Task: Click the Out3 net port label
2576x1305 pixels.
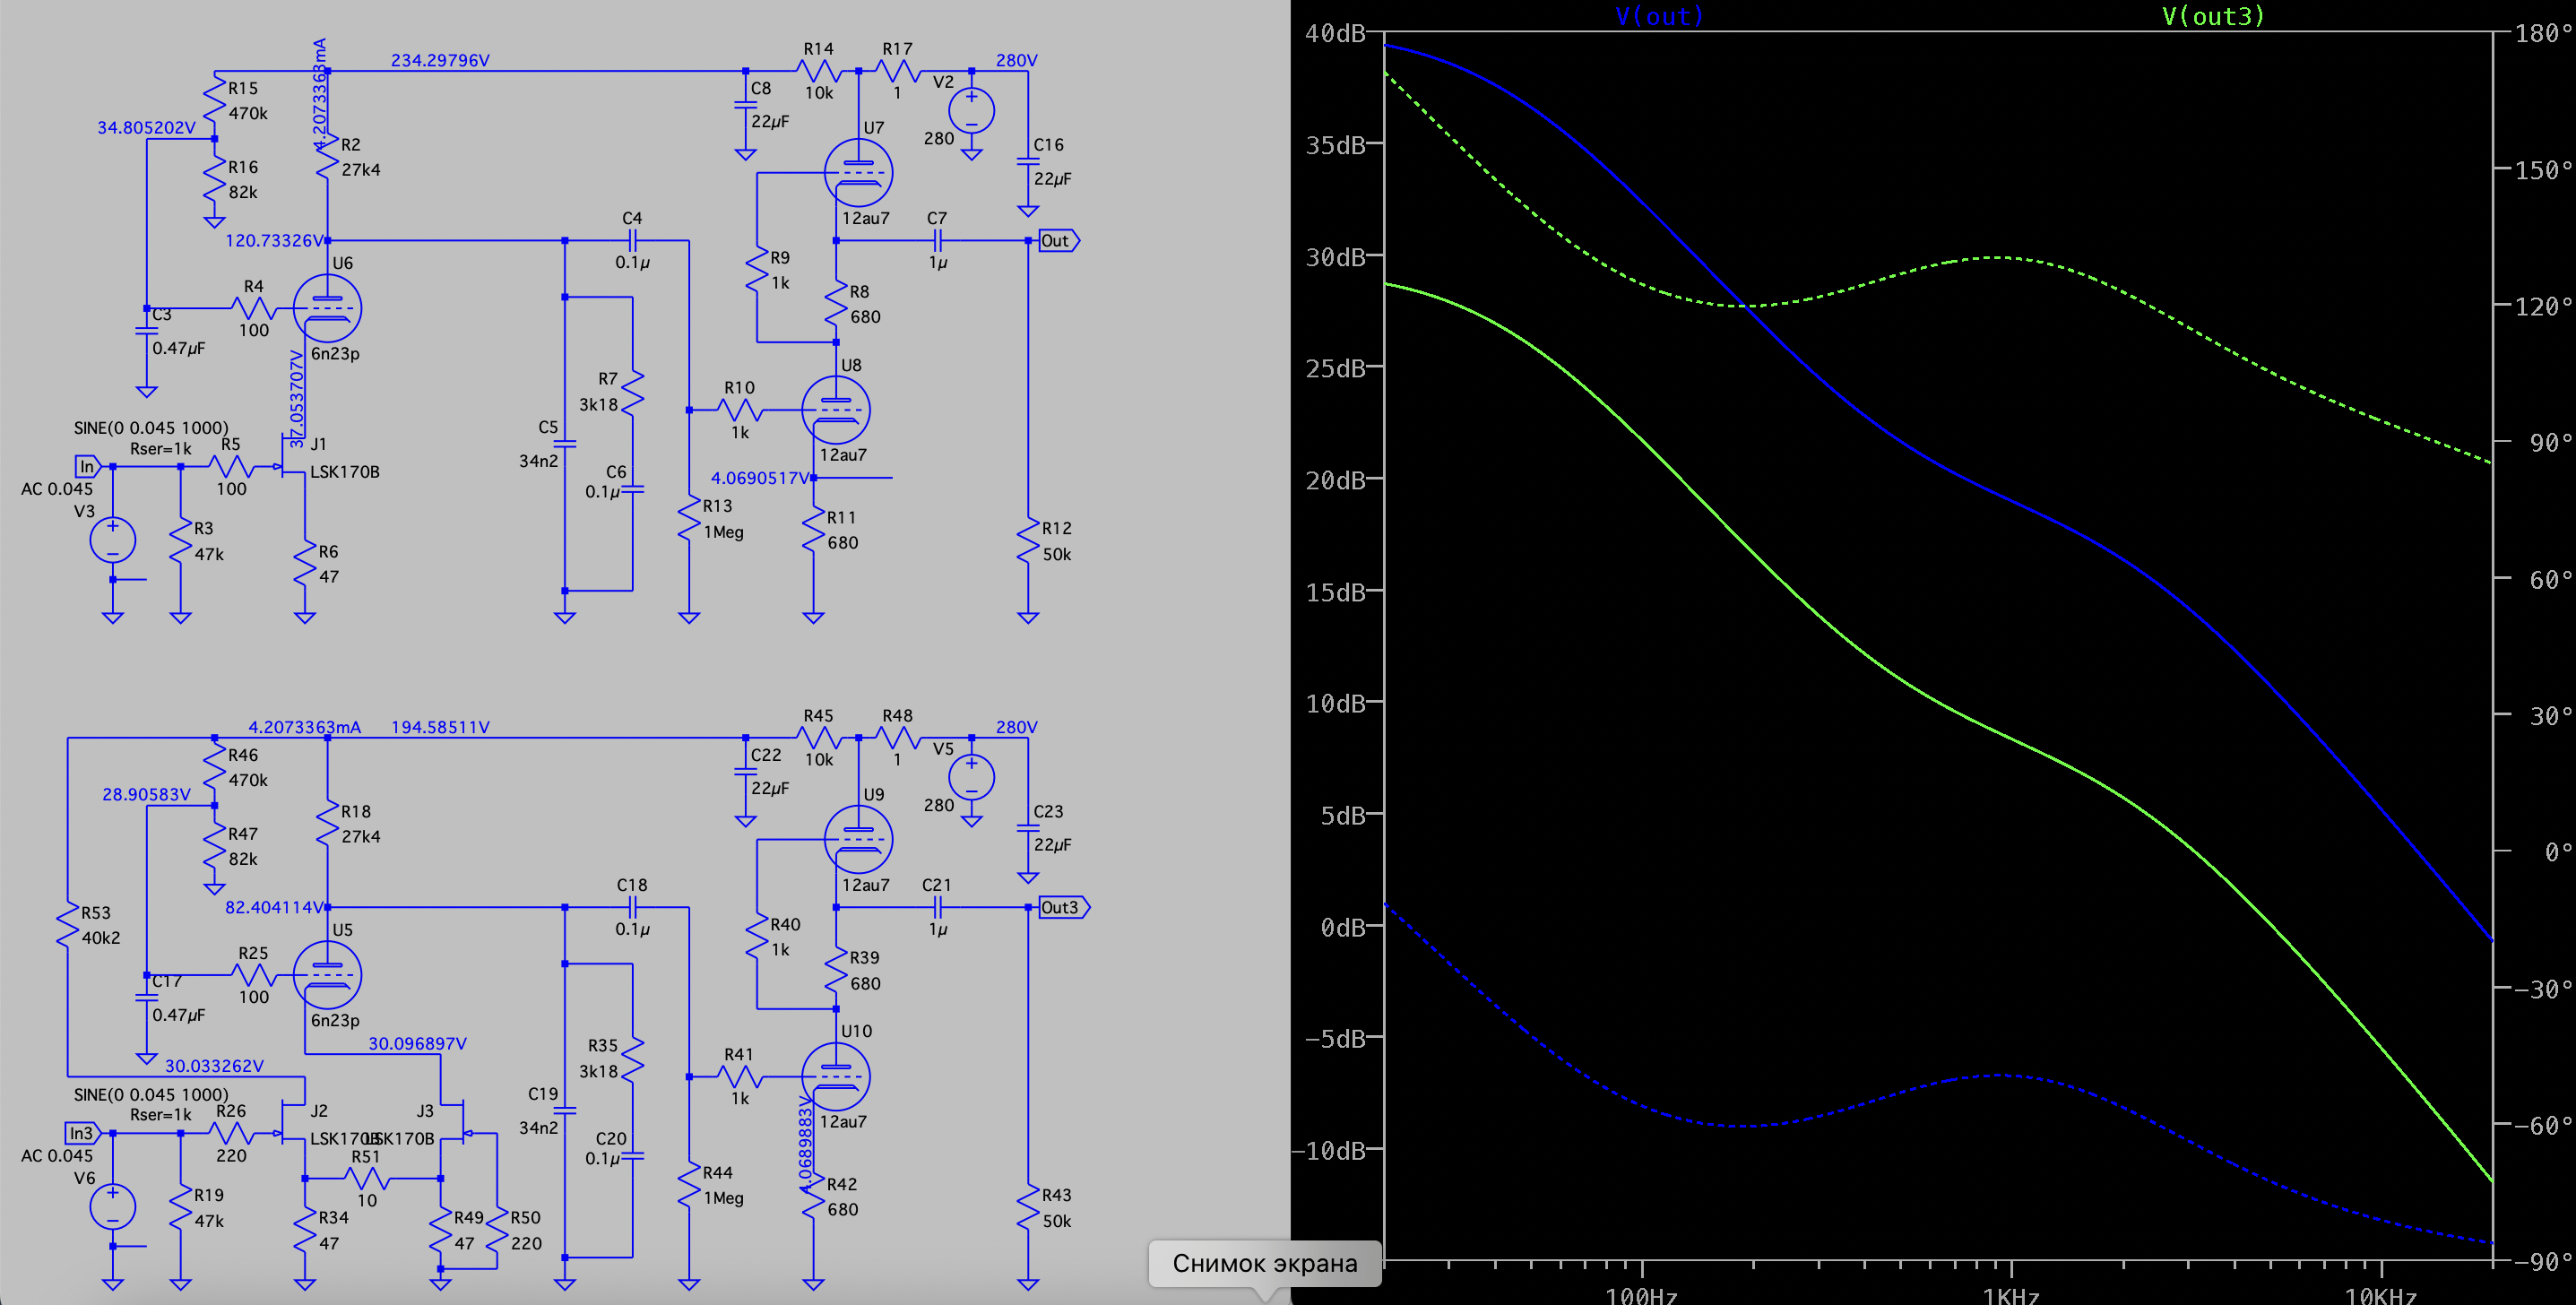Action: pyautogui.click(x=1062, y=908)
